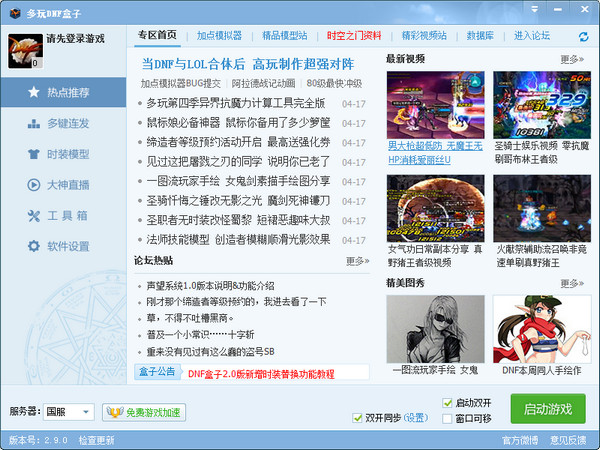Toggle the 双开同步 checkbox
Viewport: 600px width, 450px height.
point(357,417)
